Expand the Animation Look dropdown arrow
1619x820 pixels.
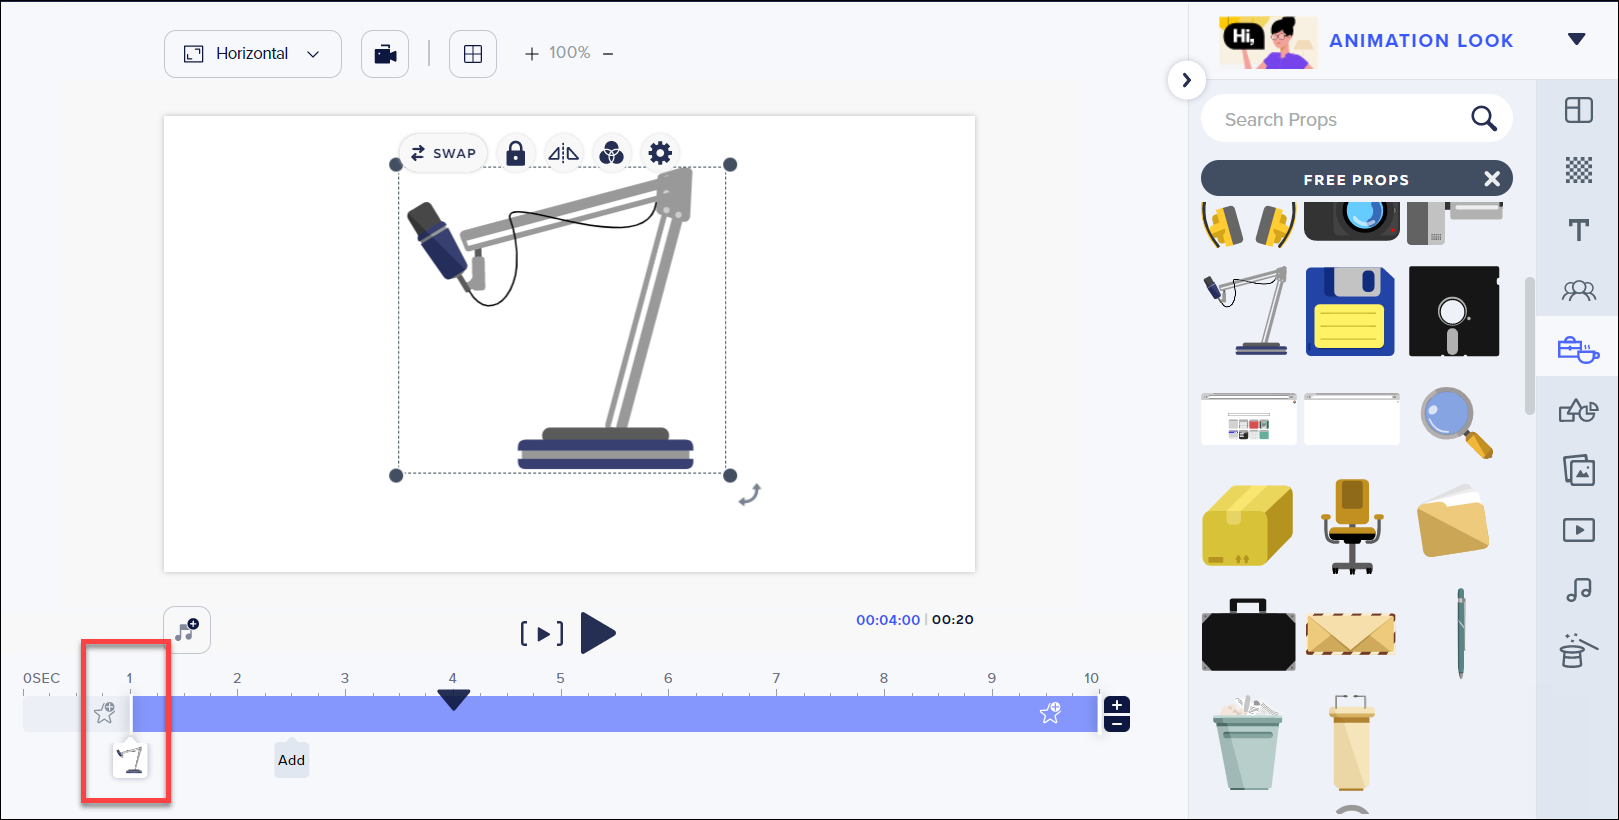click(x=1576, y=40)
